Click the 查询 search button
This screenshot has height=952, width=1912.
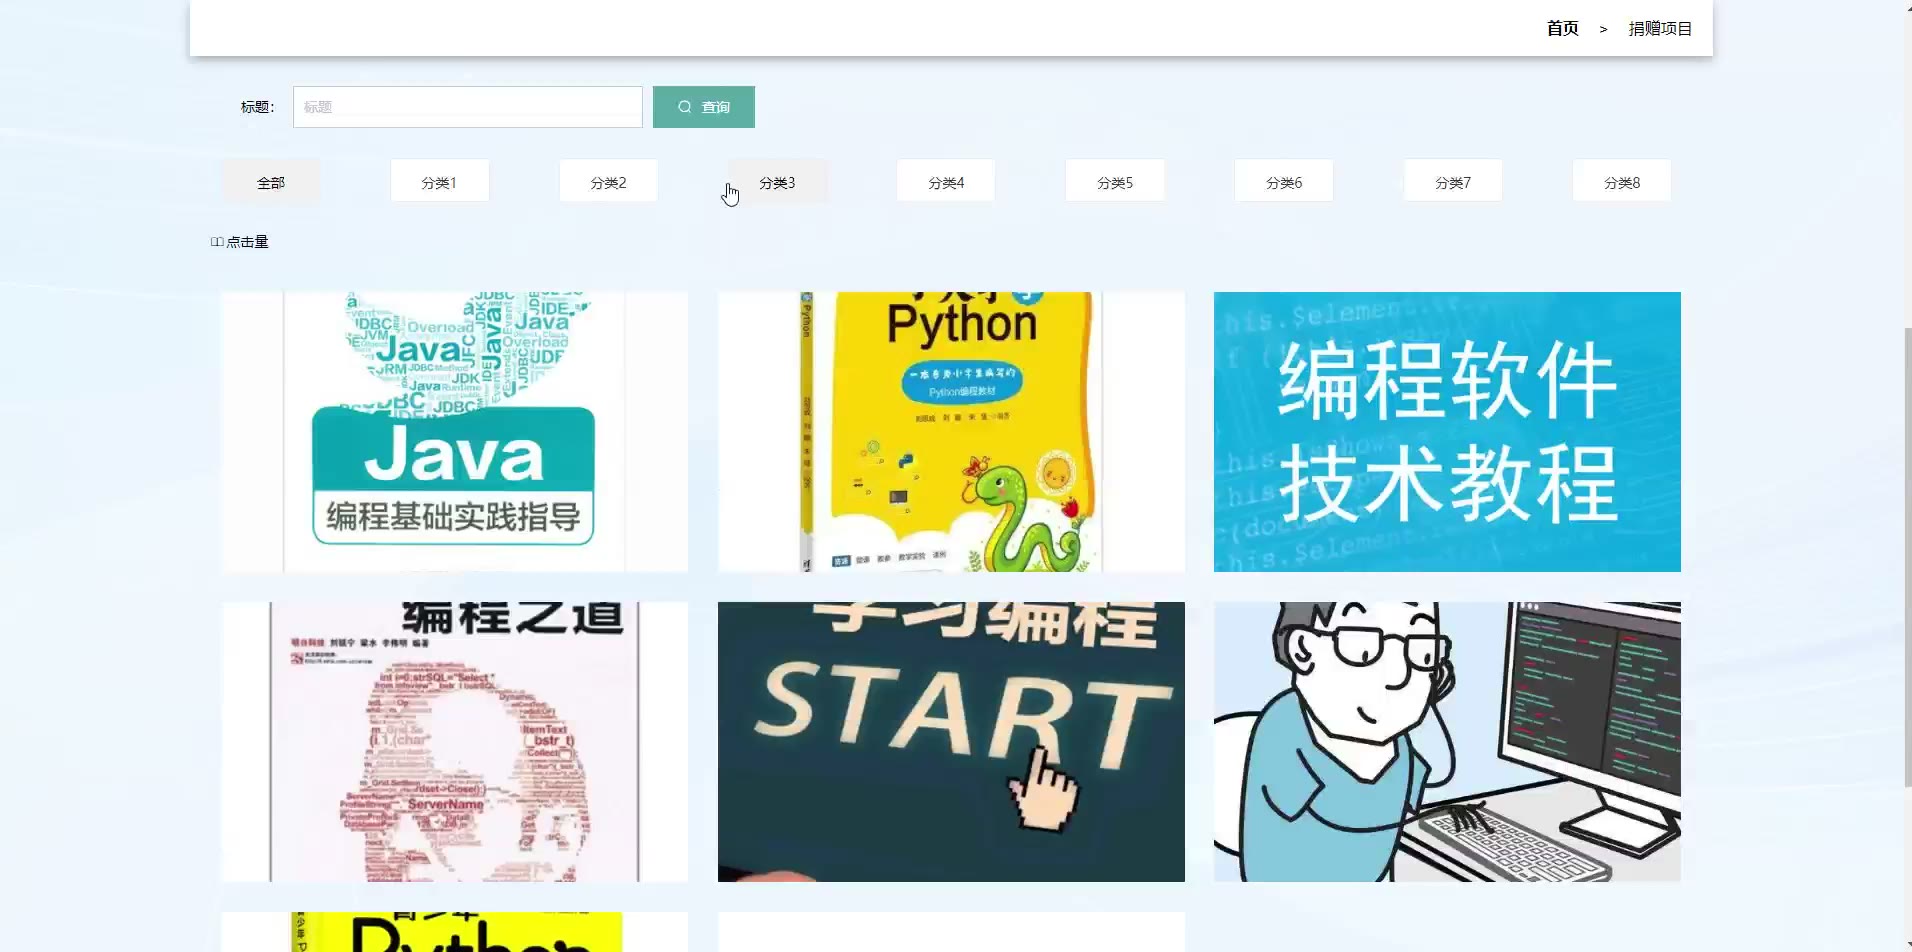(x=704, y=107)
